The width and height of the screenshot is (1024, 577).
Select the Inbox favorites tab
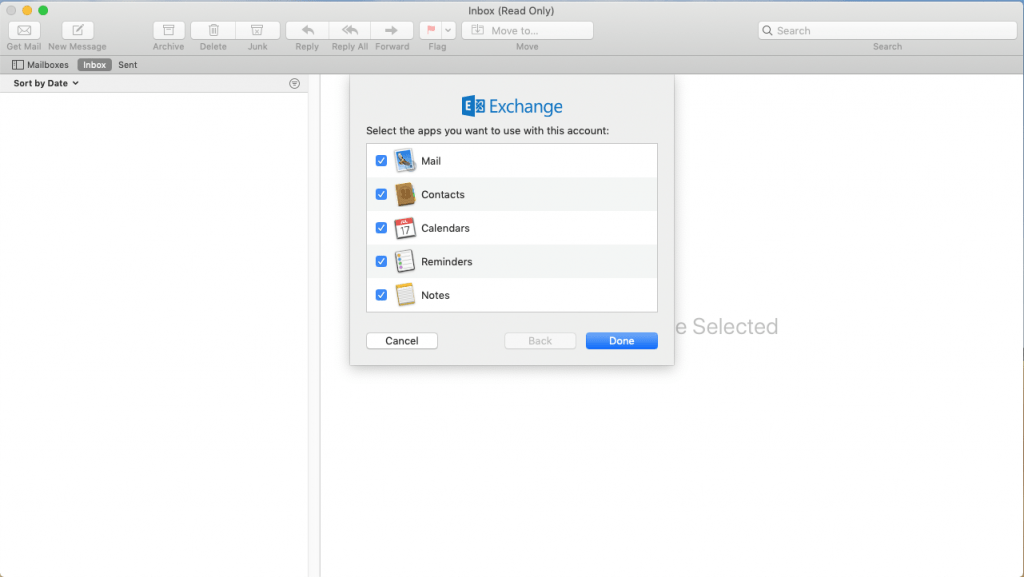95,65
